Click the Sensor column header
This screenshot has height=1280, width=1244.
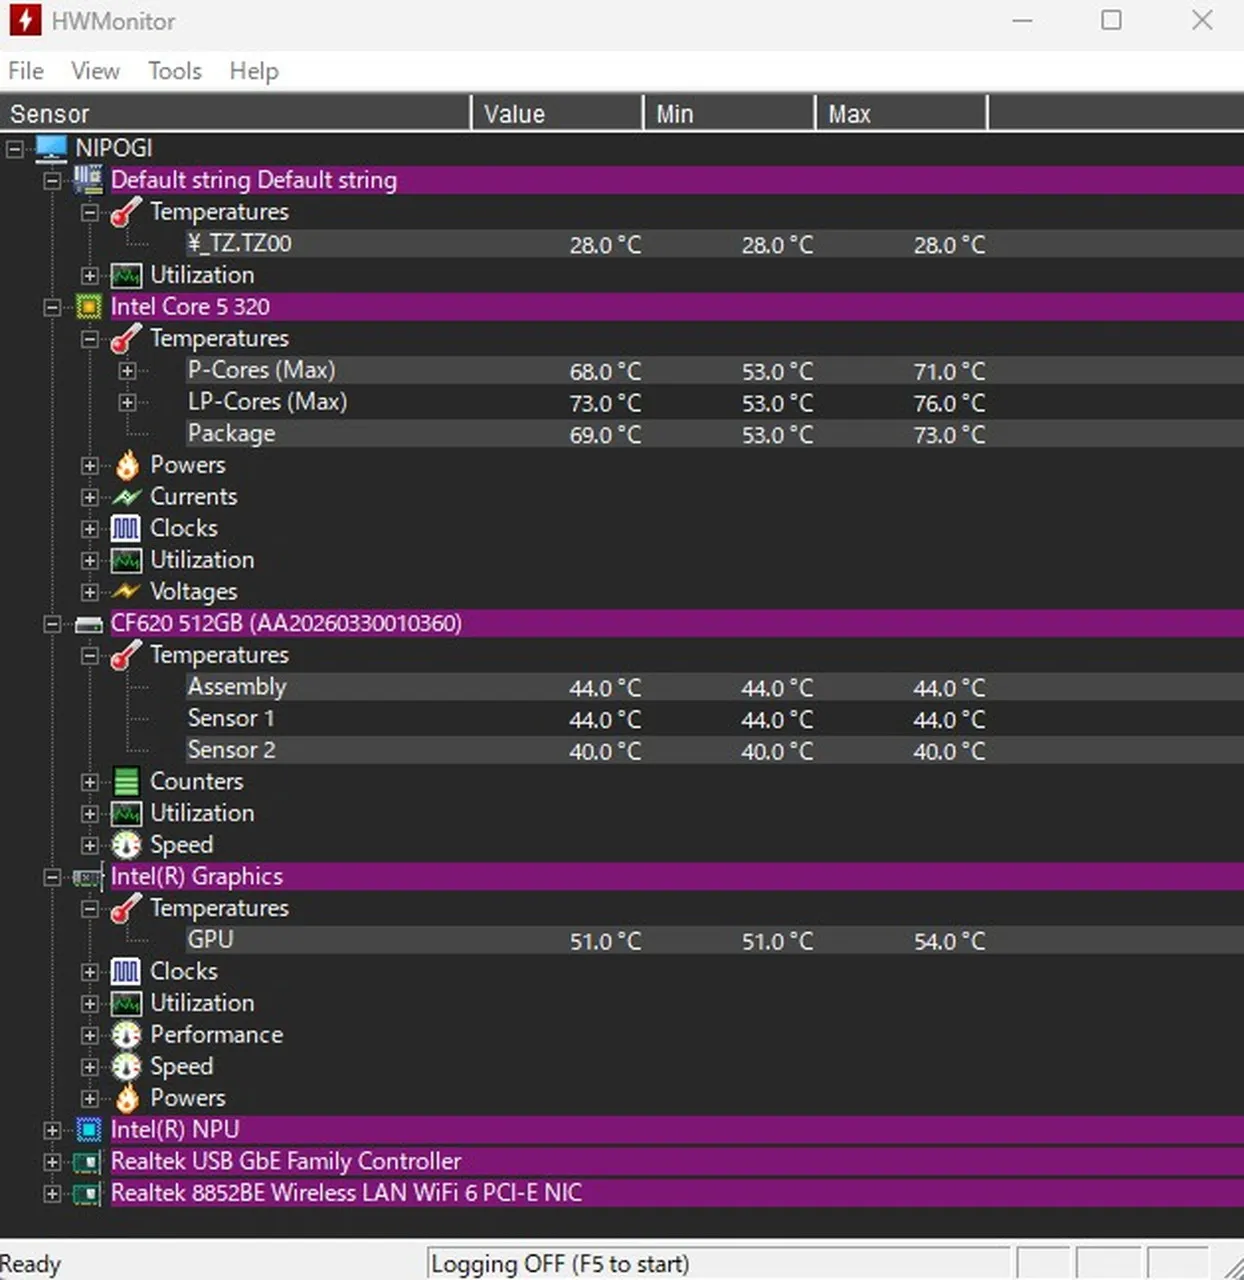(x=235, y=113)
